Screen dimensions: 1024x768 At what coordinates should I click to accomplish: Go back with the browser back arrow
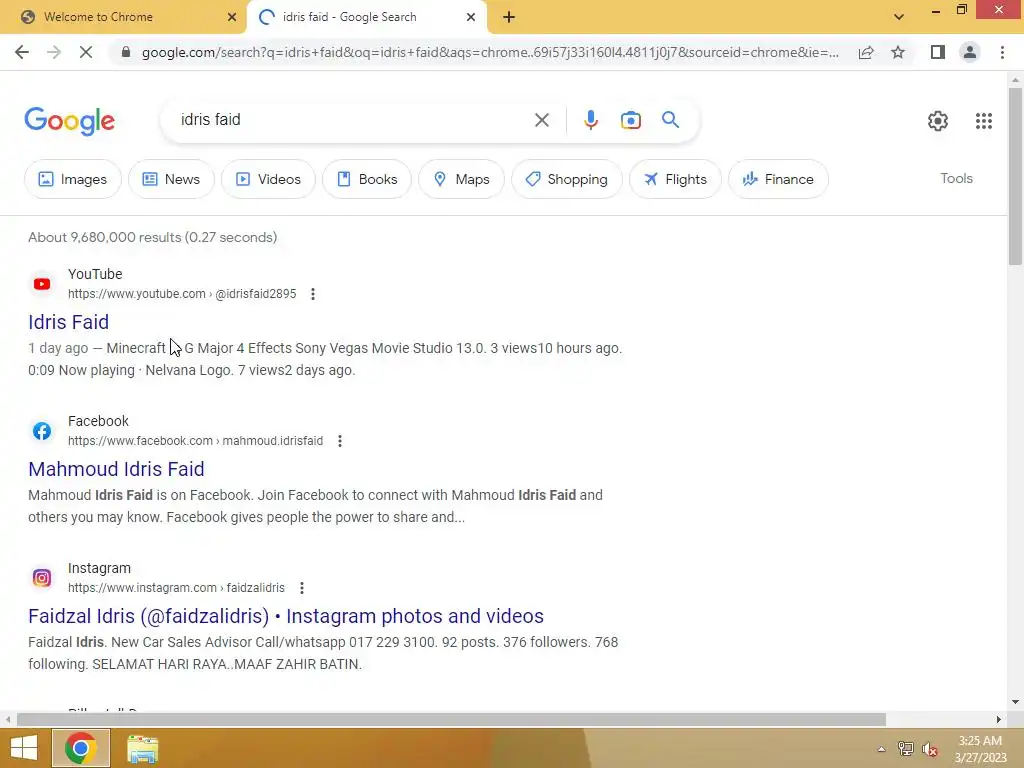pyautogui.click(x=22, y=52)
